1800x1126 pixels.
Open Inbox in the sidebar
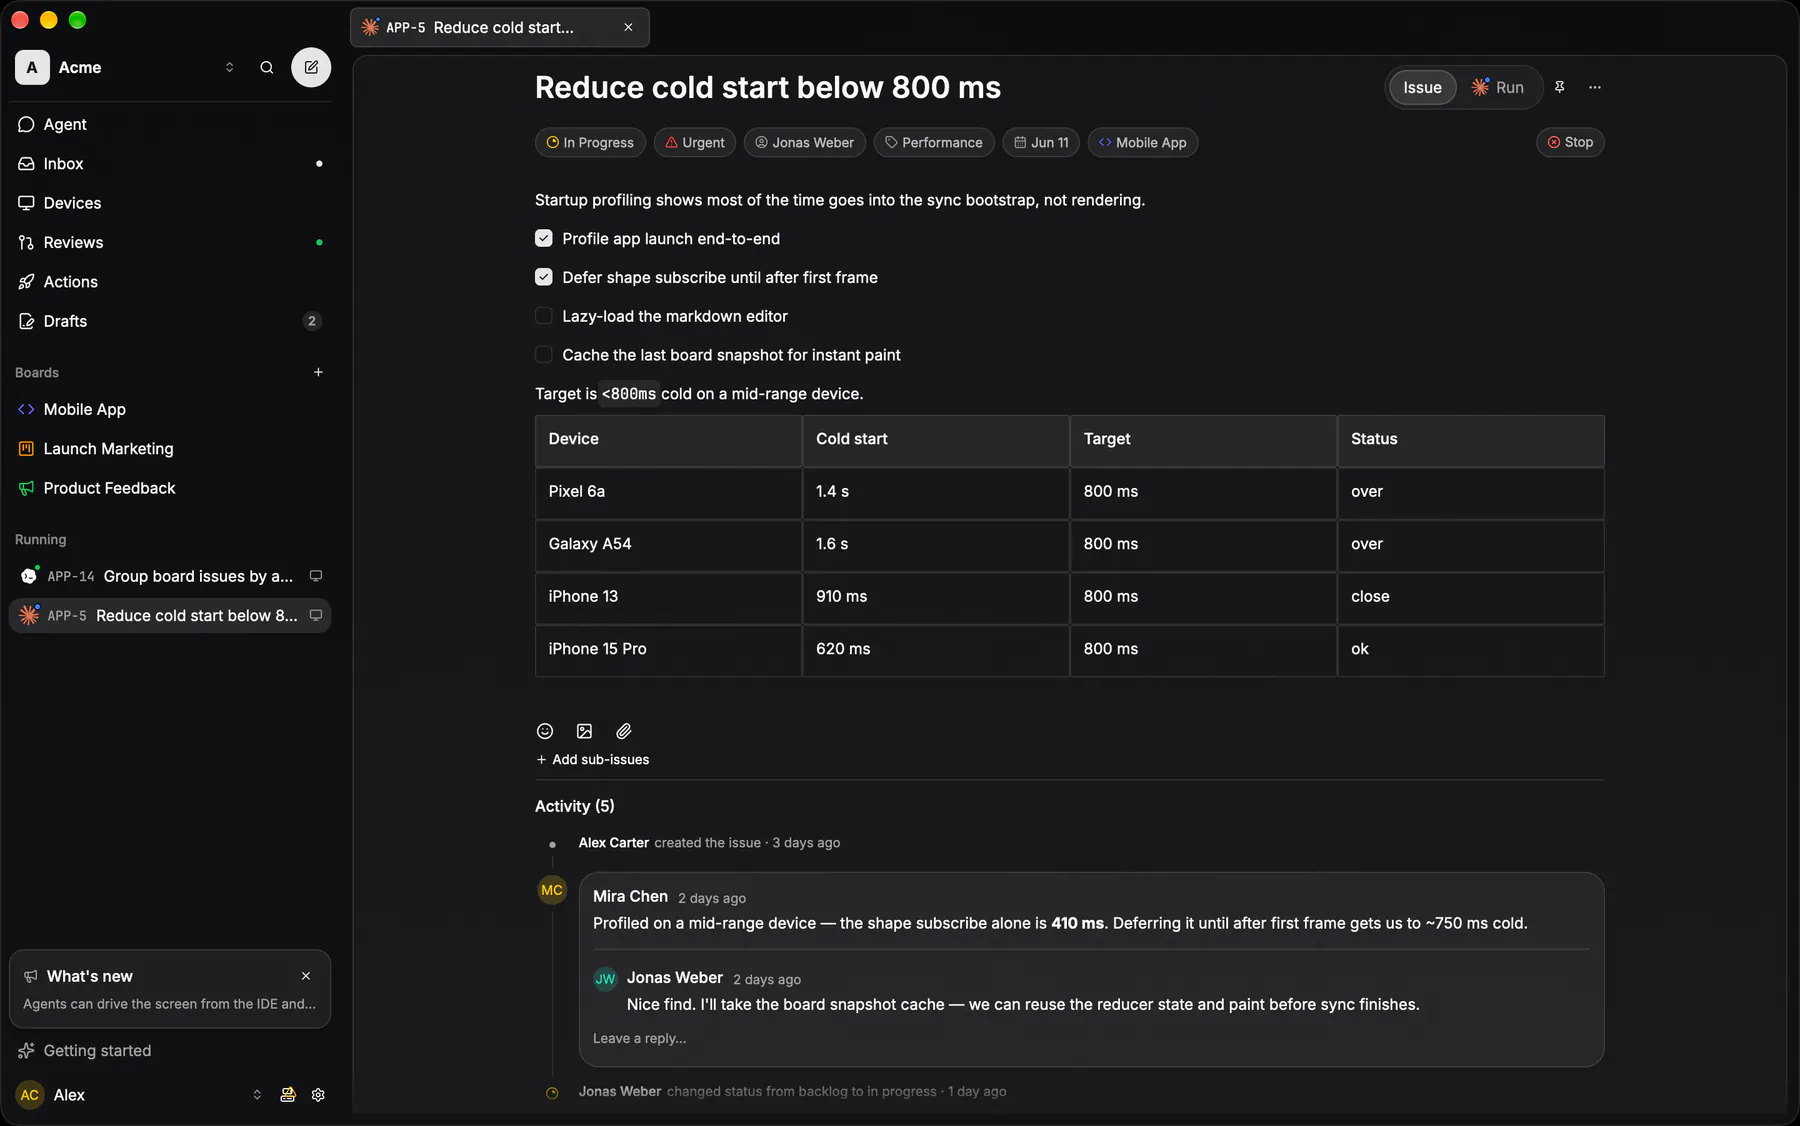coord(170,163)
